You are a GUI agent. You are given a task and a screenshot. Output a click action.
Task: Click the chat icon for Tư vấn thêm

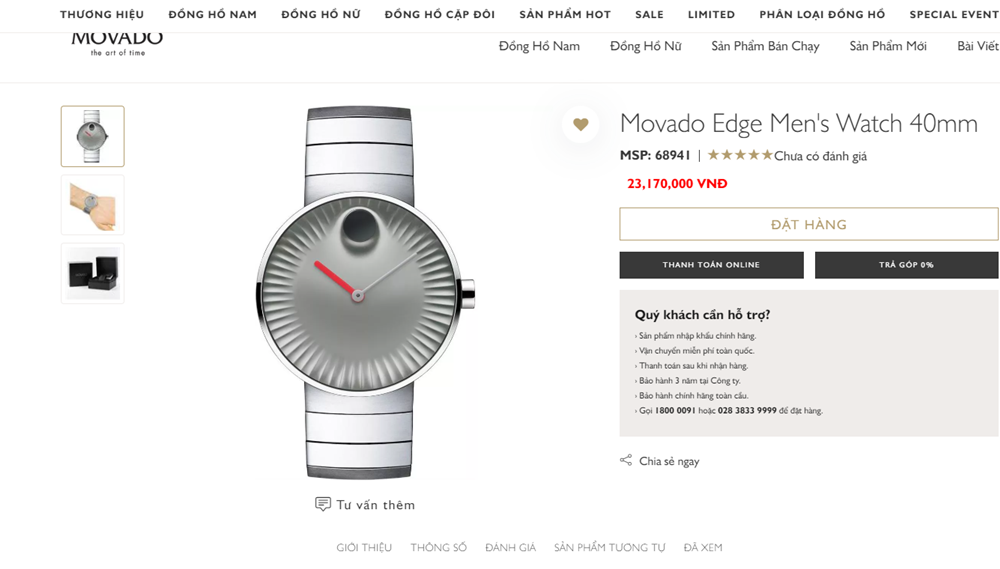pyautogui.click(x=322, y=504)
